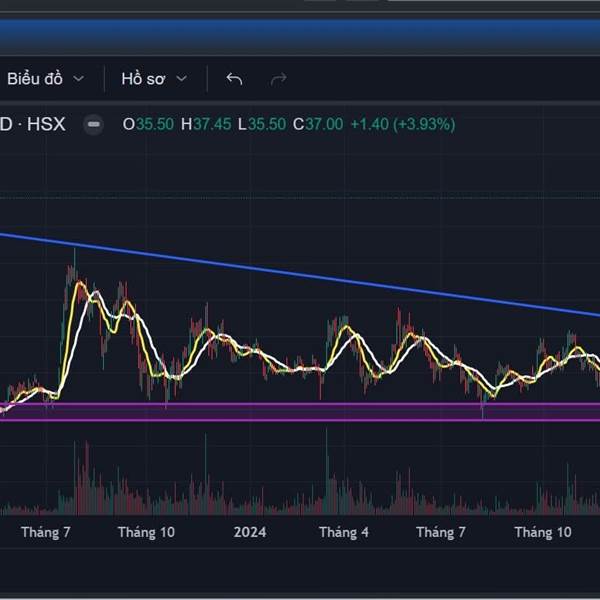The image size is (600, 600).
Task: Select the purple support zone rectangle
Action: pos(300,412)
